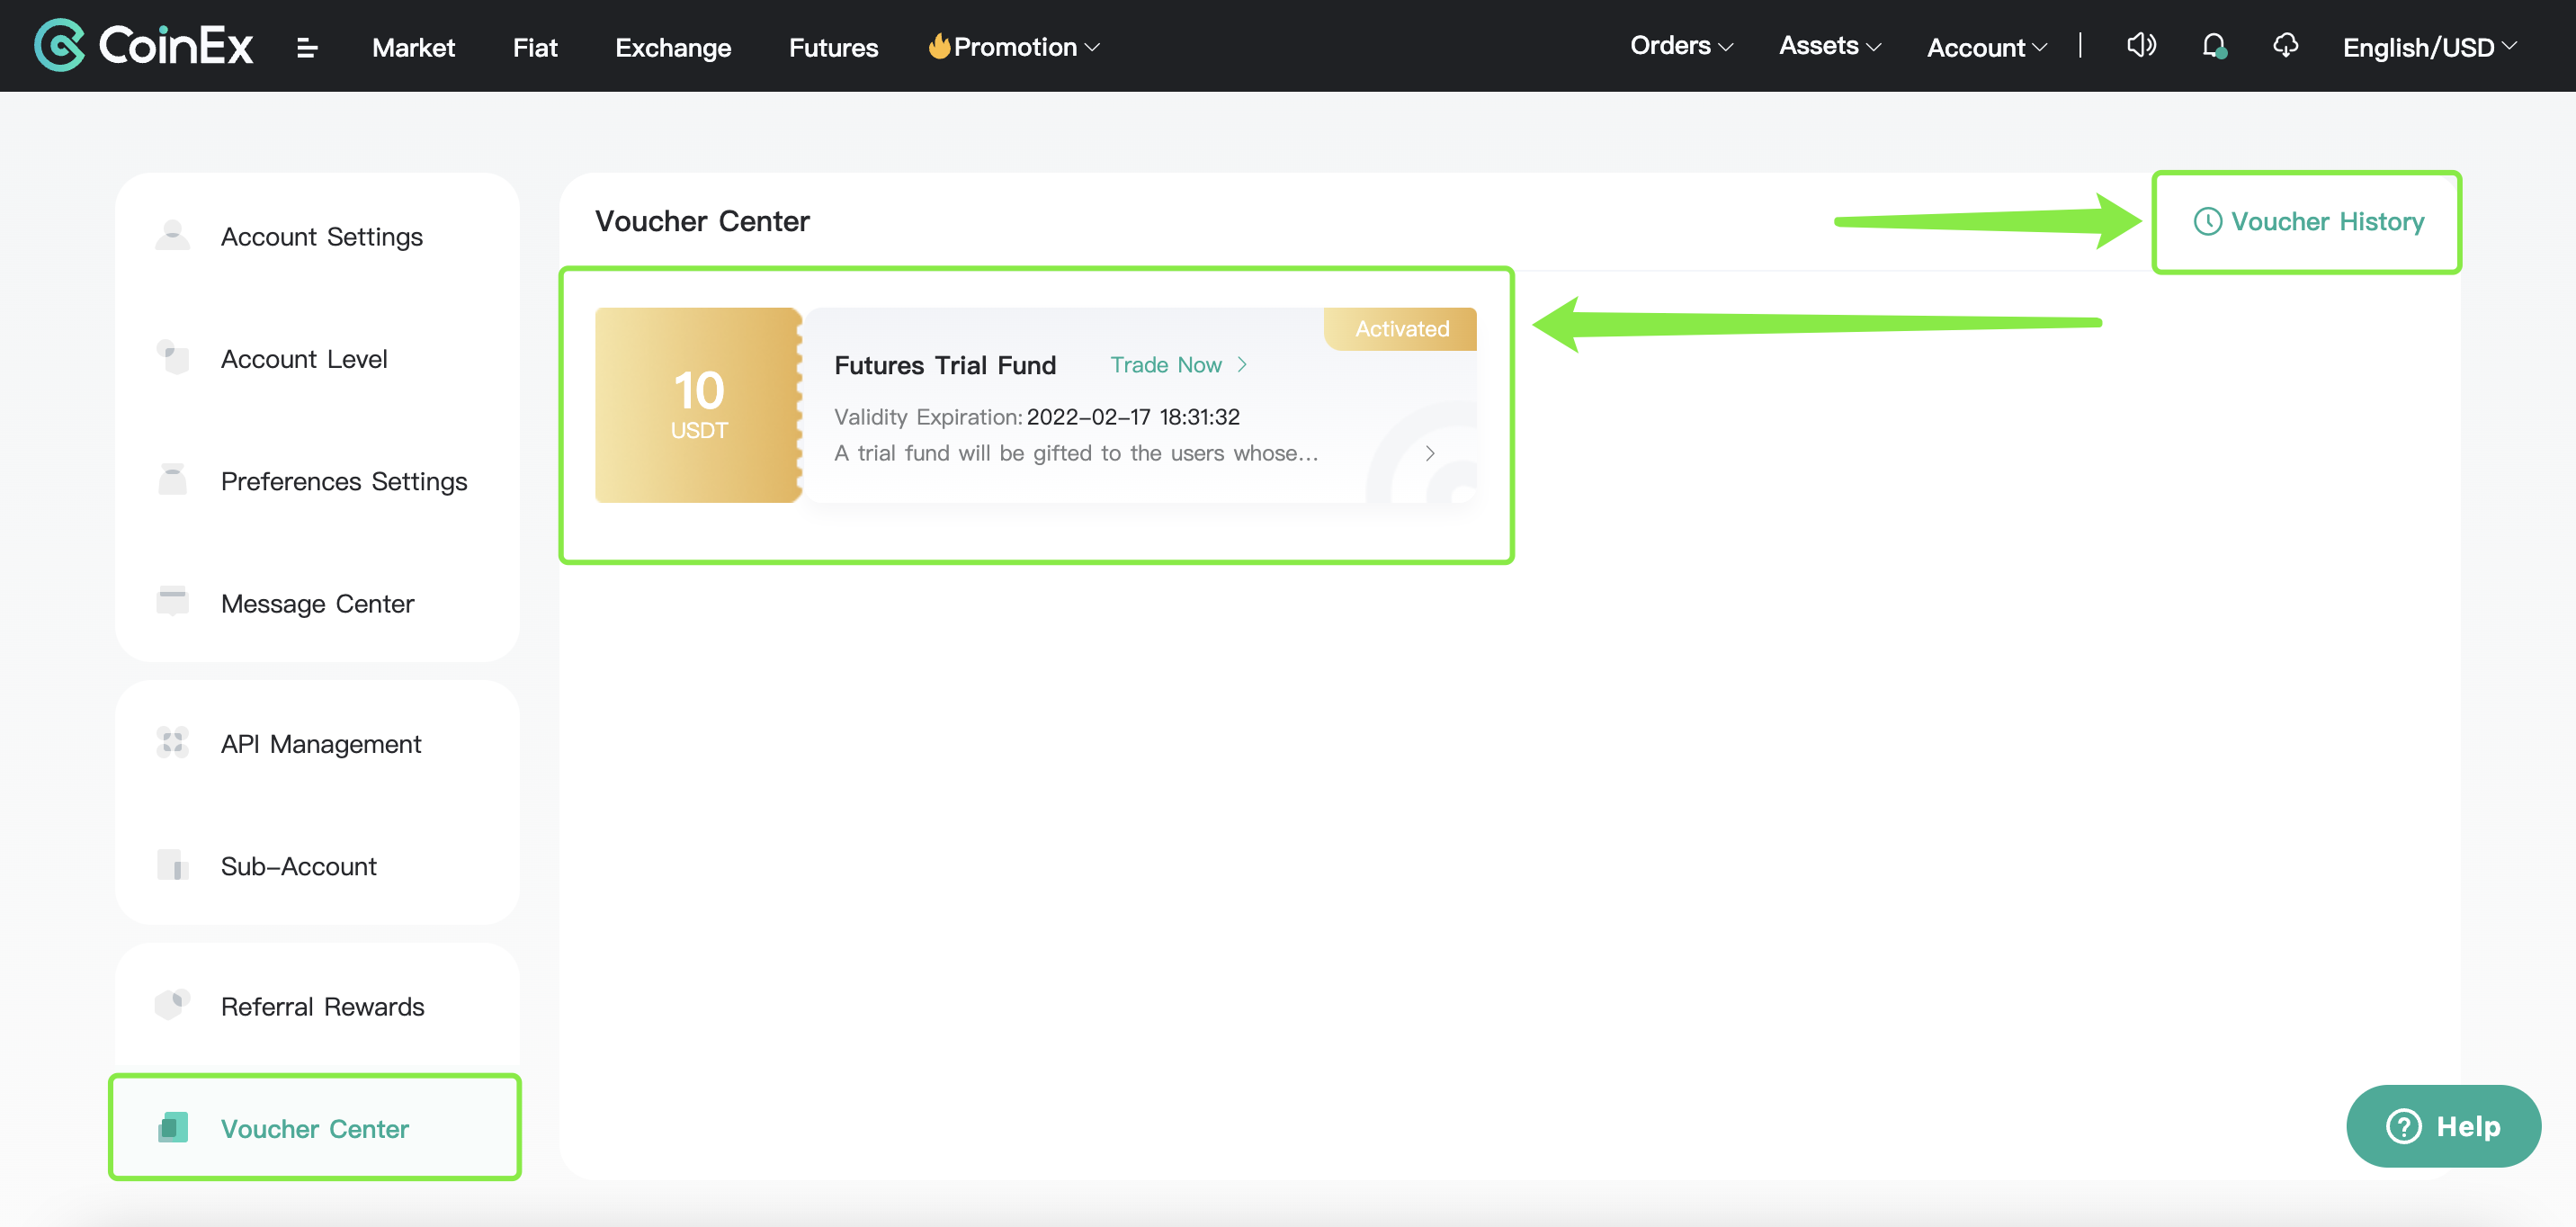Click the Referral Rewards sidebar icon
The image size is (2576, 1227).
[173, 1005]
